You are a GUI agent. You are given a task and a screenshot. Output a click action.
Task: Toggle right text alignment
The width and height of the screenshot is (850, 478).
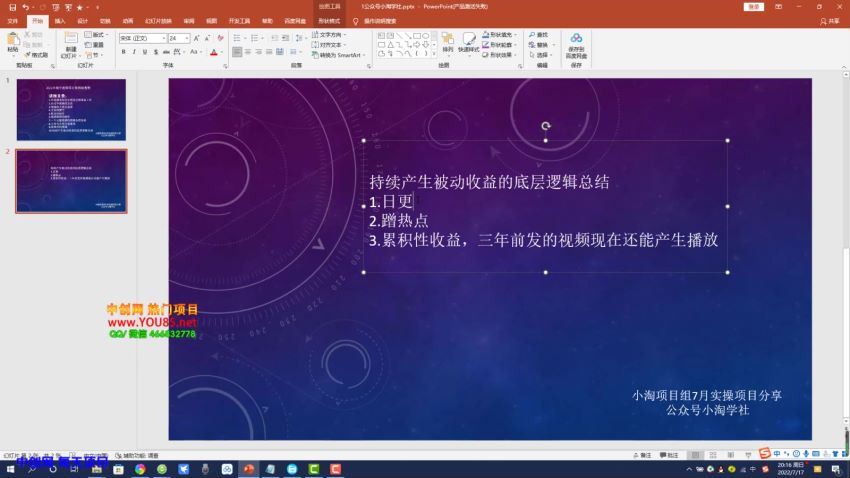coord(259,52)
